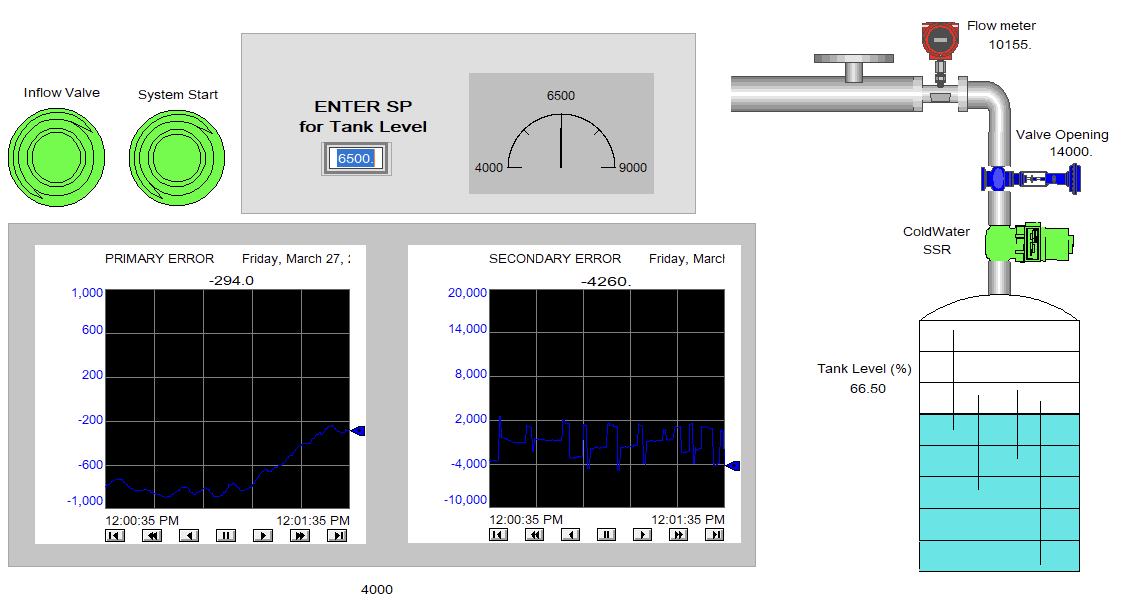Pause the Secondary Error trend
The height and width of the screenshot is (600, 1127).
click(607, 535)
